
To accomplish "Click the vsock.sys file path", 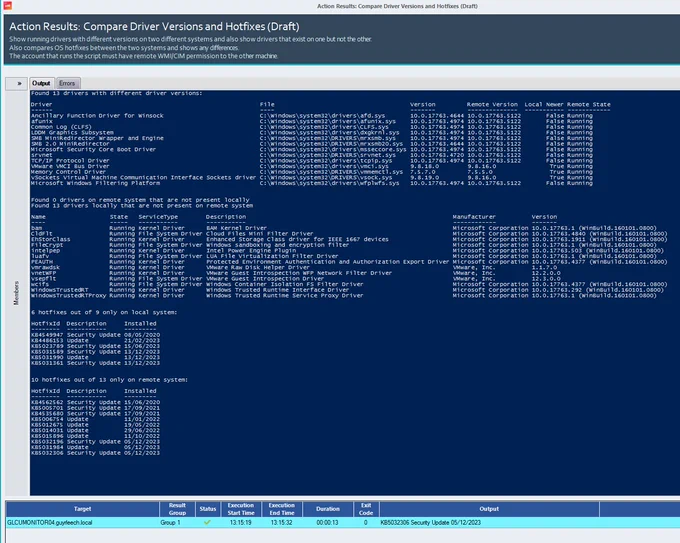I will 326,178.
